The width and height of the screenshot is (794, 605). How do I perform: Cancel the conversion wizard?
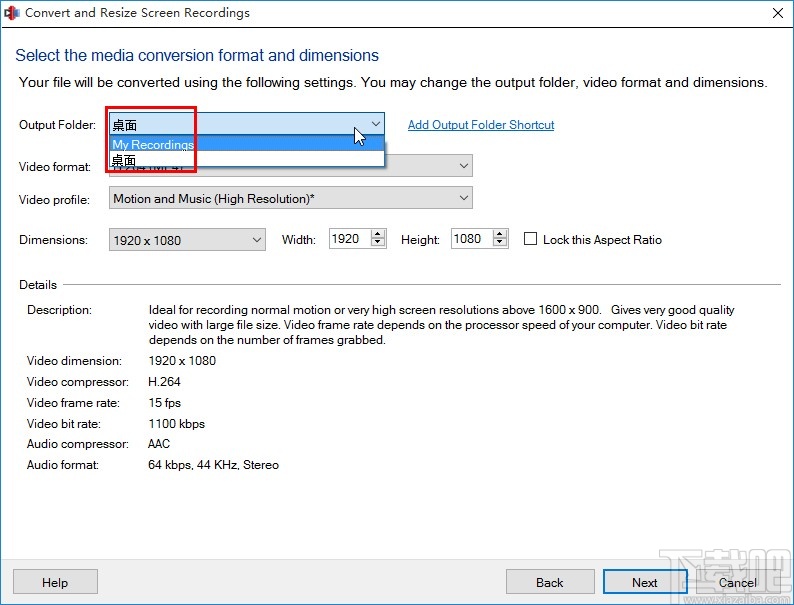(738, 582)
